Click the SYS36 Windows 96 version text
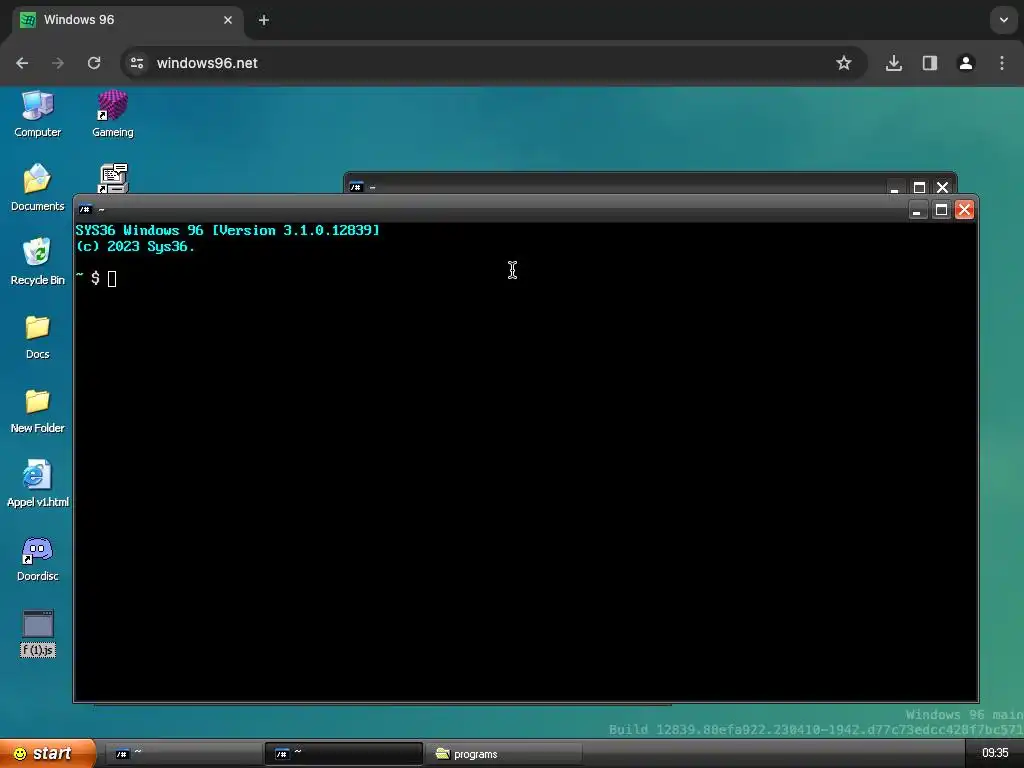 pyautogui.click(x=227, y=230)
